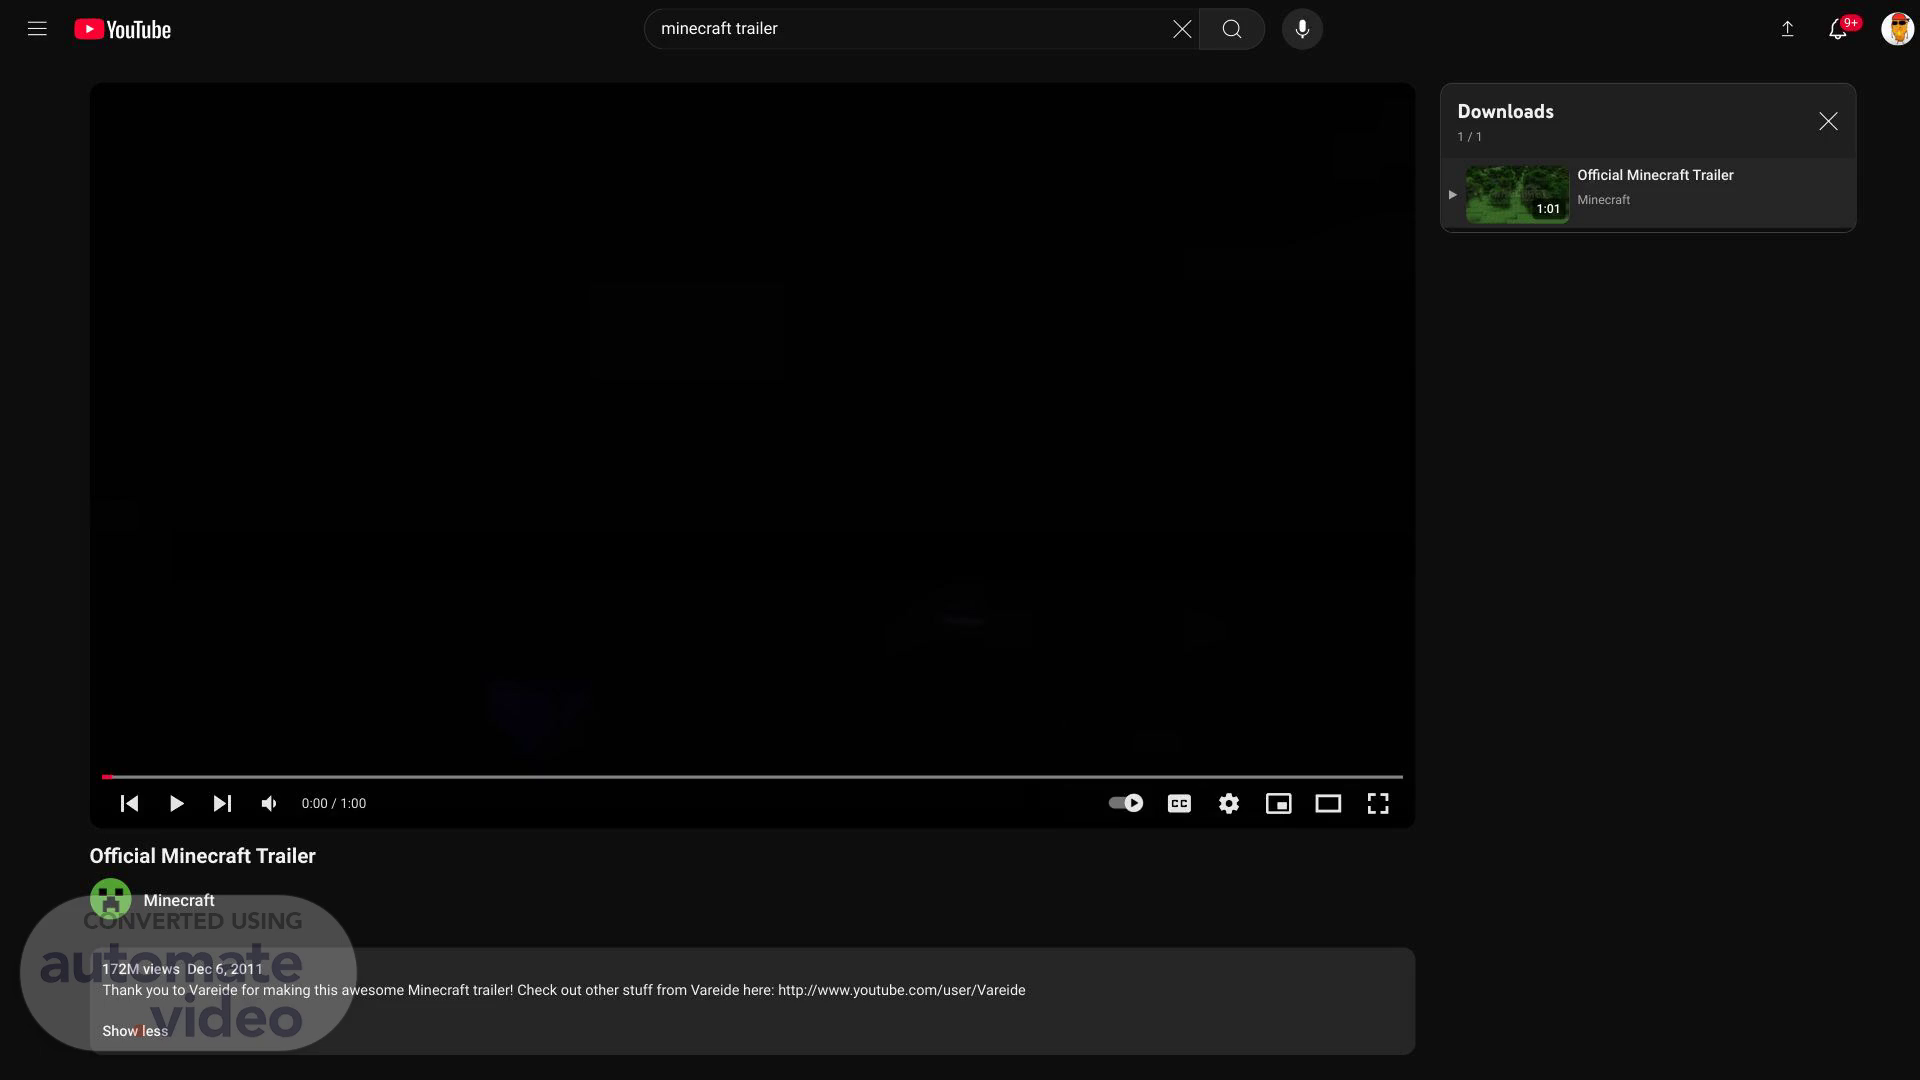Image resolution: width=1920 pixels, height=1080 pixels.
Task: Mute the video volume
Action: [x=269, y=803]
